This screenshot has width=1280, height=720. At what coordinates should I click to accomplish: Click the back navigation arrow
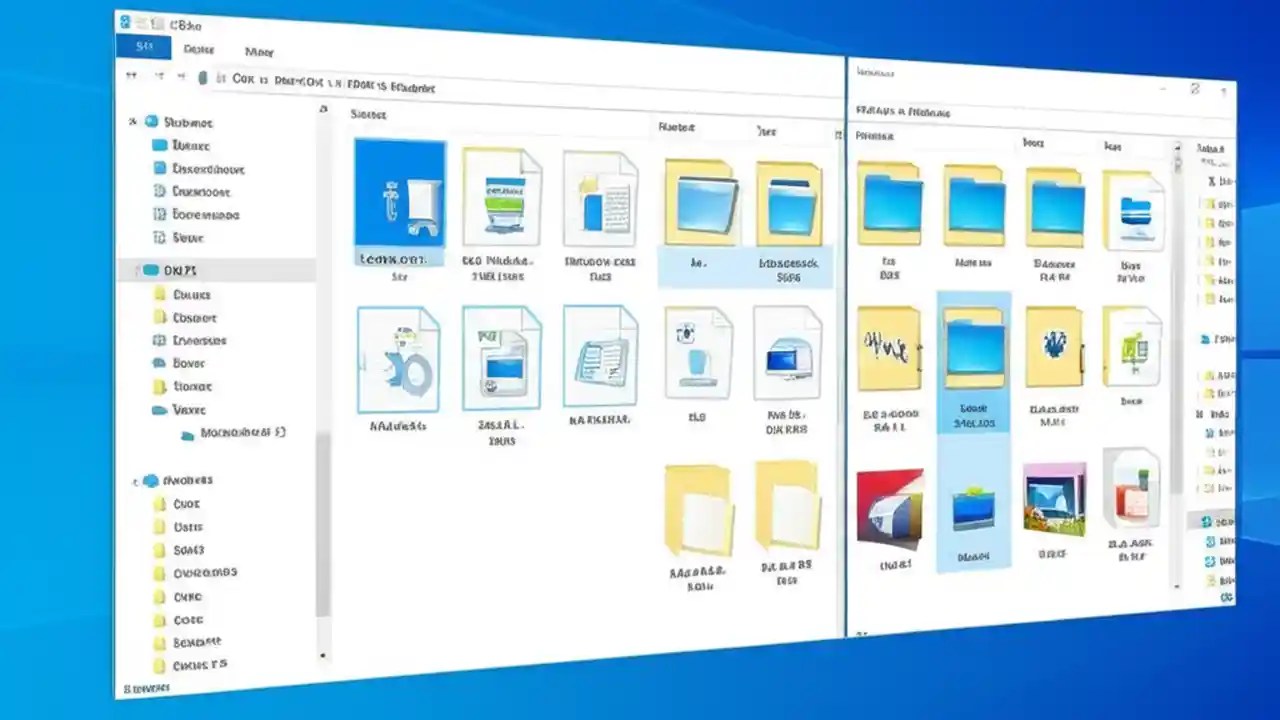pos(131,76)
